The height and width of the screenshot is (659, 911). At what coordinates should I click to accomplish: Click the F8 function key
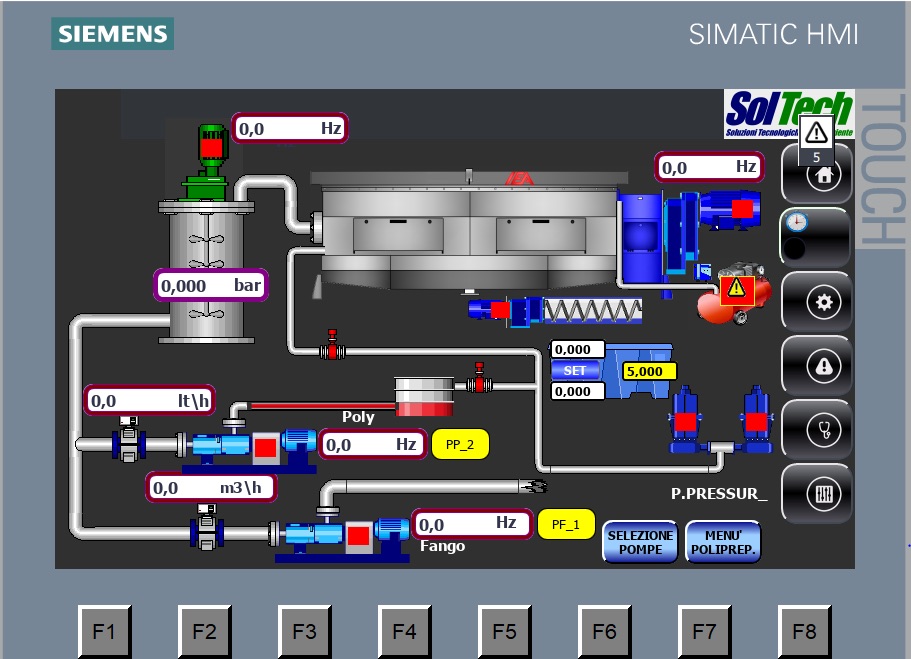point(804,632)
